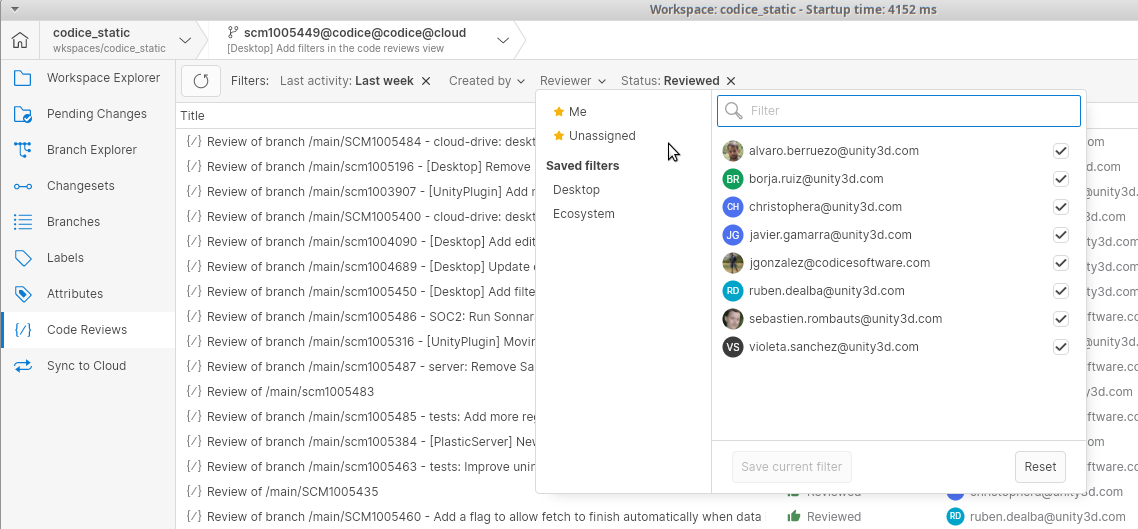Click the Pending Changes sidebar icon
This screenshot has height=529, width=1138.
(x=22, y=114)
